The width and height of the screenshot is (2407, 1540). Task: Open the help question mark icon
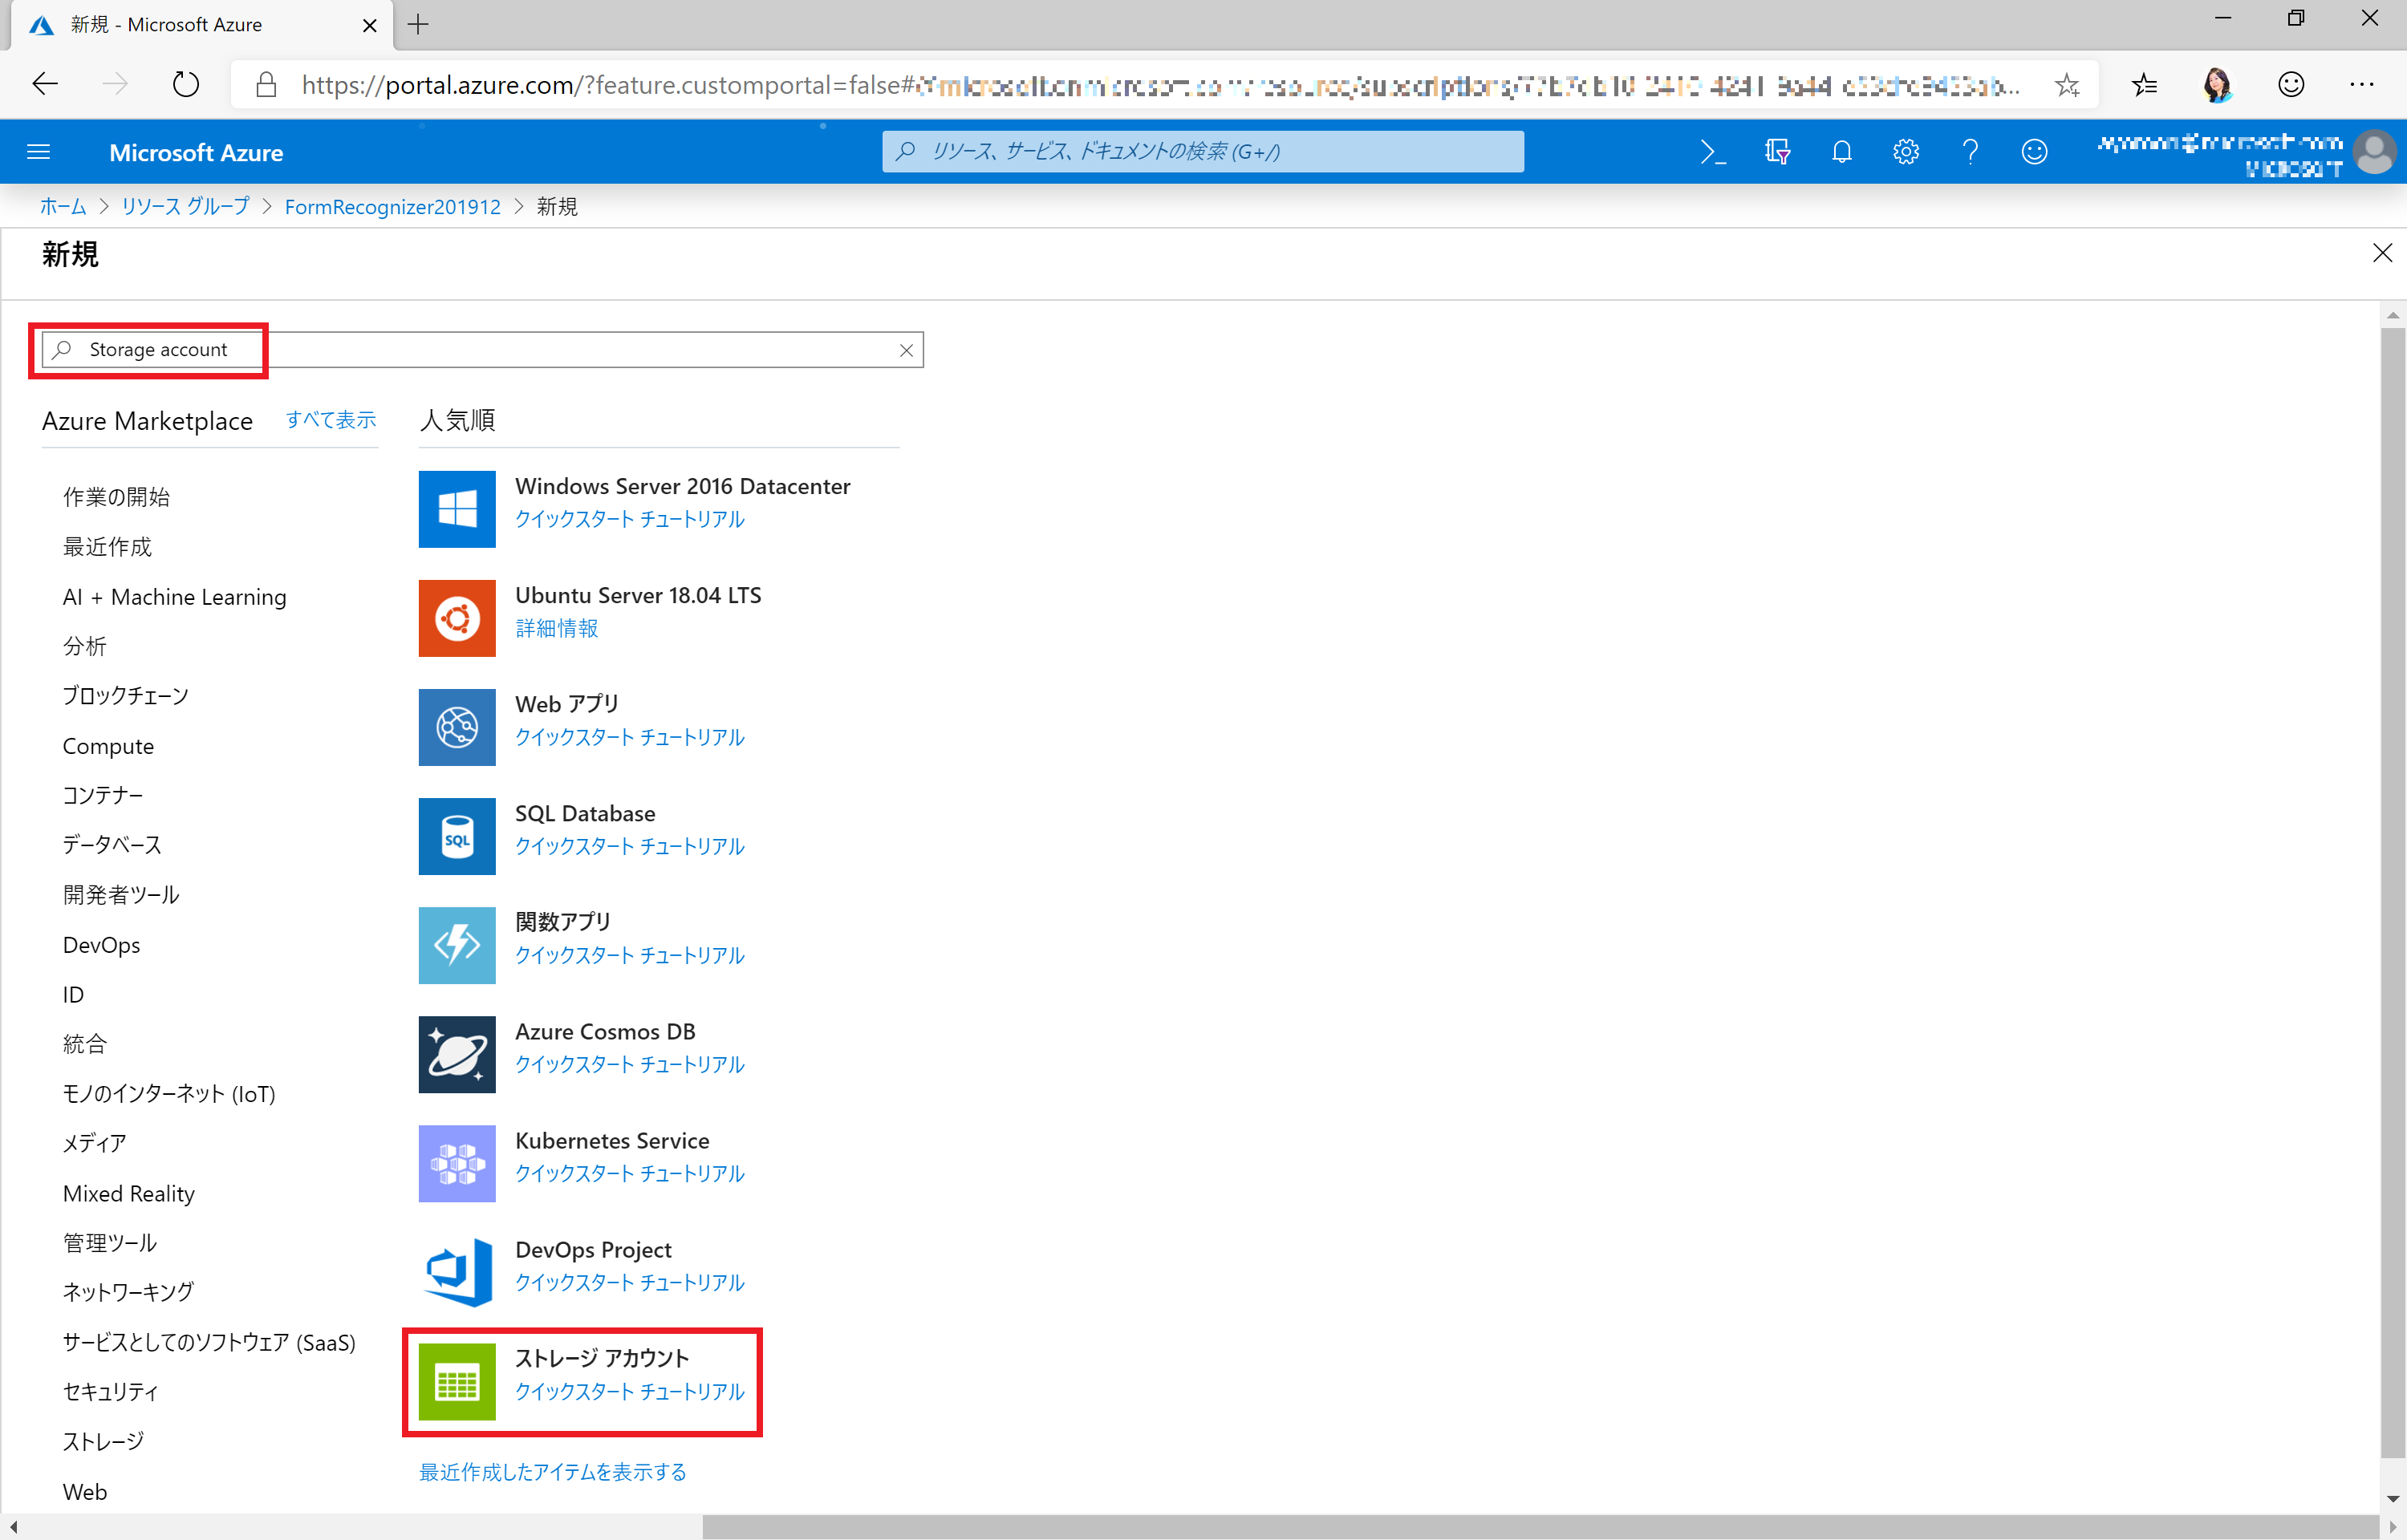1970,152
